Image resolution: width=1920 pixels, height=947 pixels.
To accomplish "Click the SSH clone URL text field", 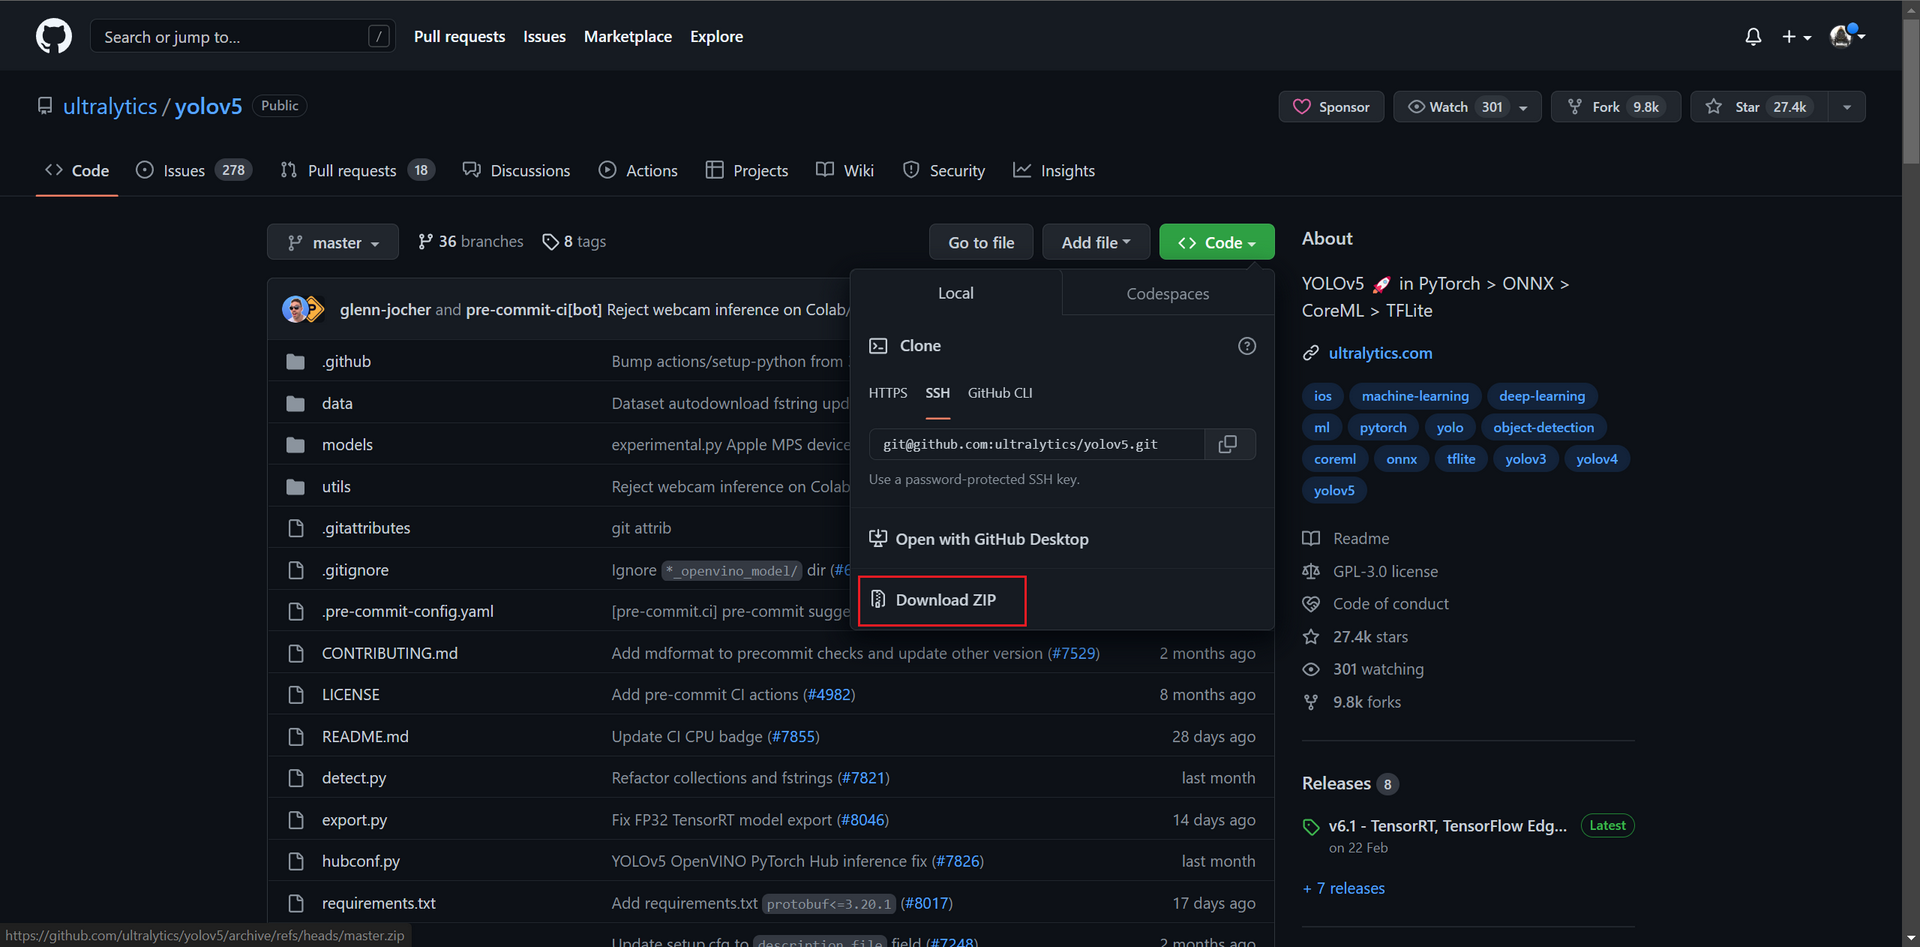I will 1037,444.
